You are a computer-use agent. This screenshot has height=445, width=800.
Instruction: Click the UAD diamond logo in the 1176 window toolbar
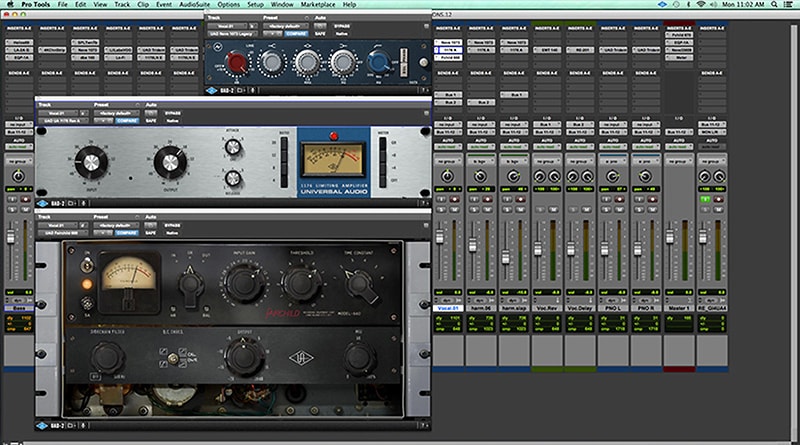click(x=42, y=204)
